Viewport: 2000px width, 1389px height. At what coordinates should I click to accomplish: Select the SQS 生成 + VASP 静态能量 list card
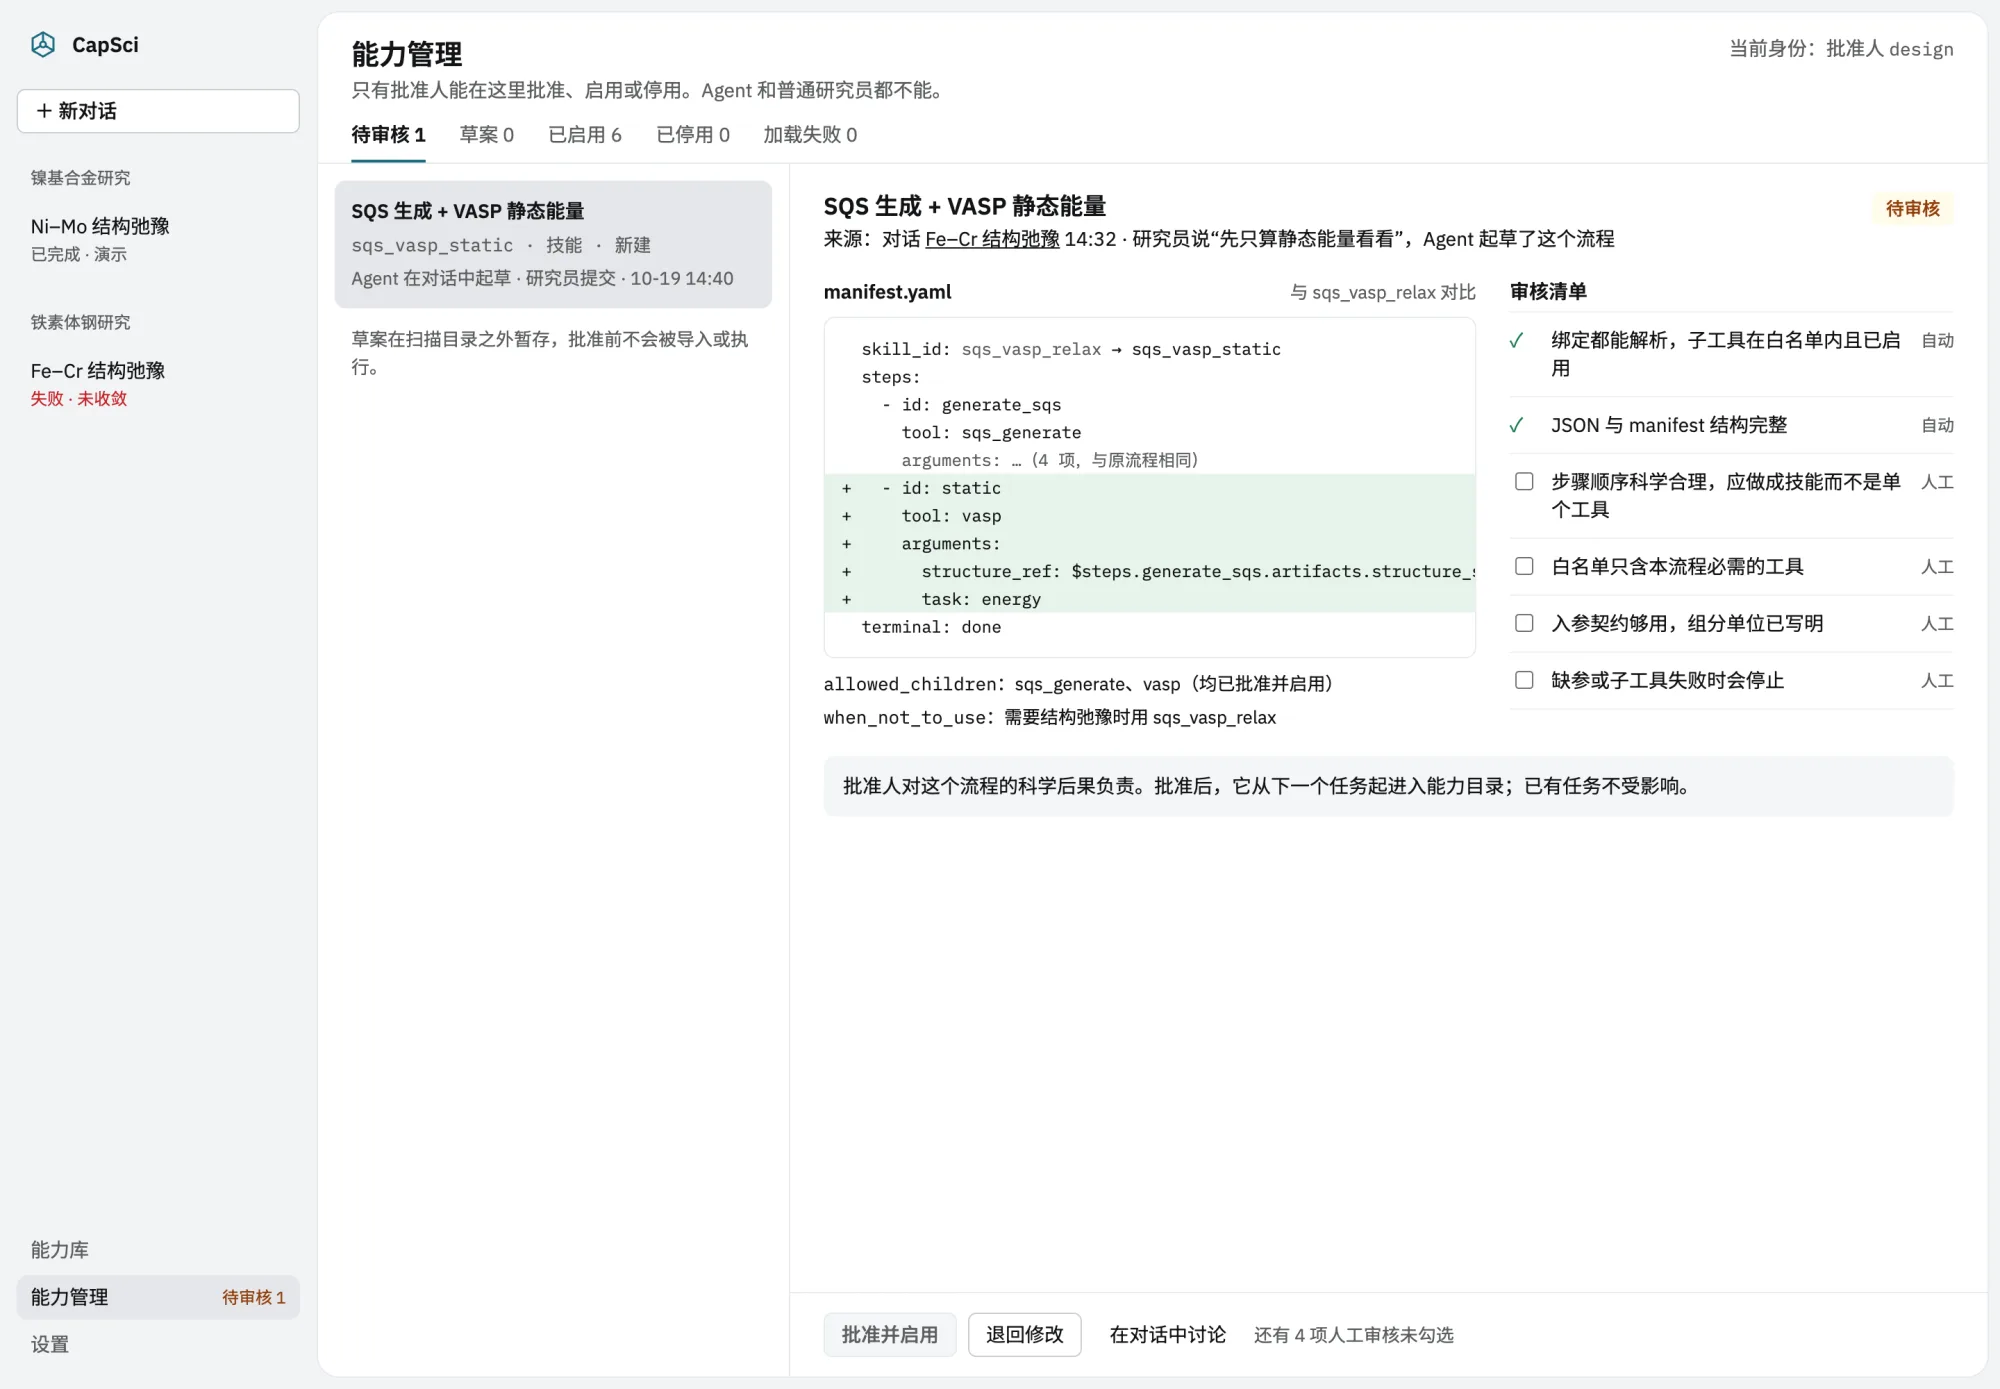(x=553, y=244)
